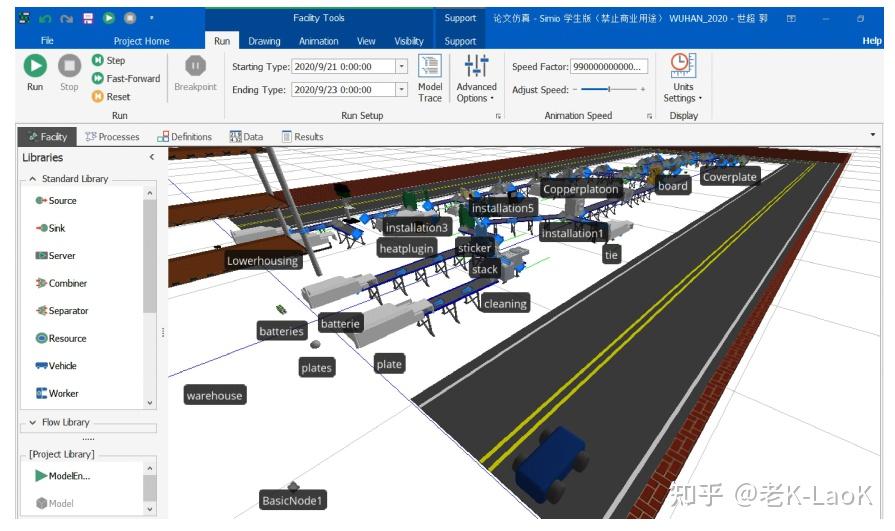
Task: Adjust the animation Speed slider
Action: [x=609, y=90]
